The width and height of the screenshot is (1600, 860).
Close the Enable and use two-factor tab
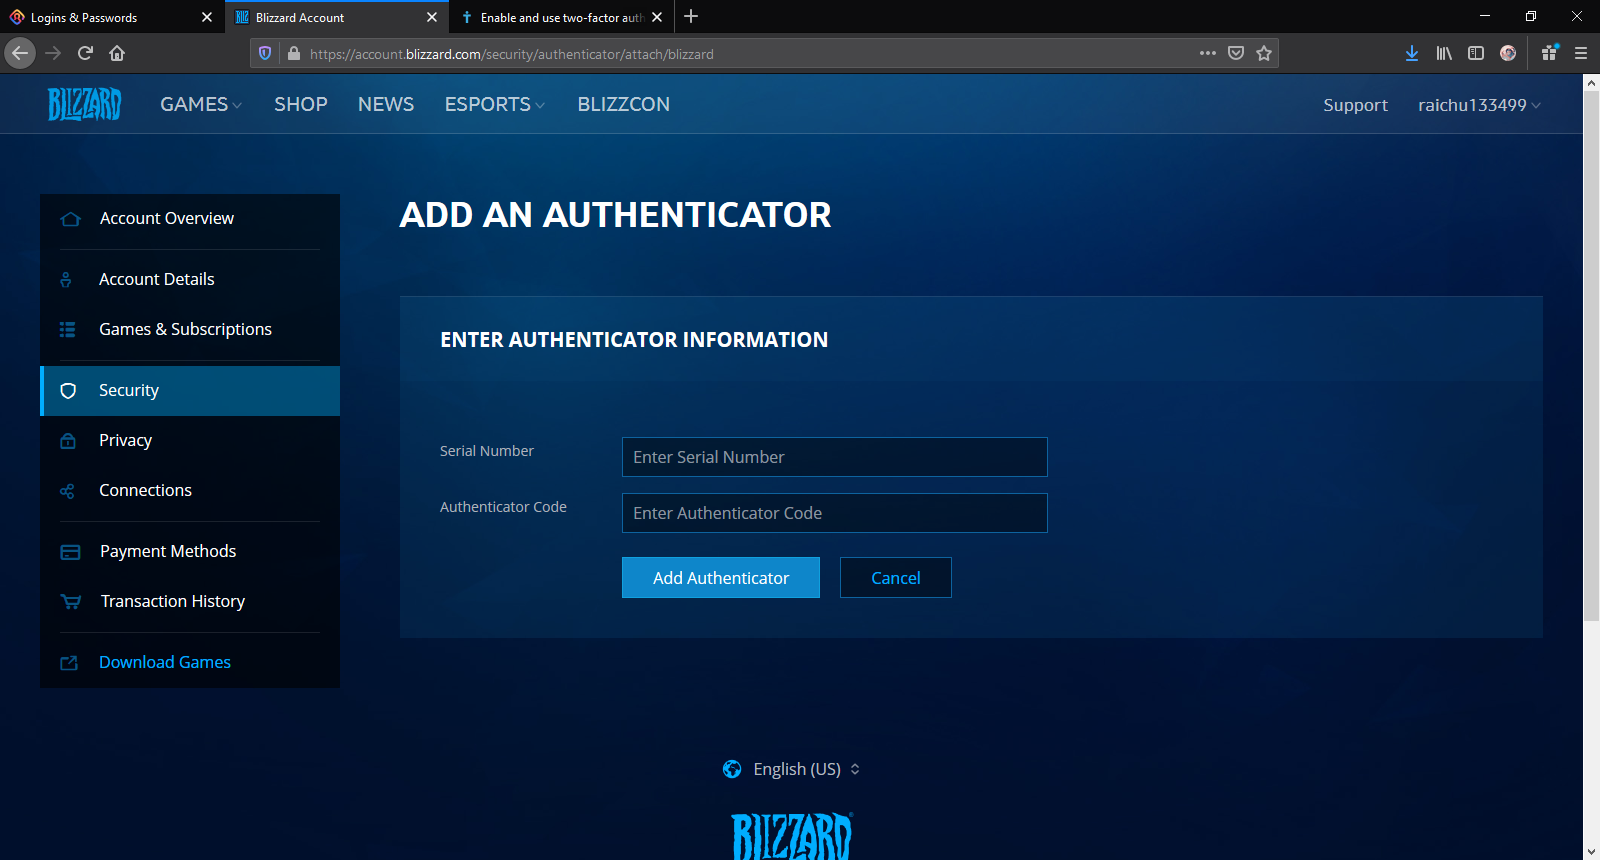pyautogui.click(x=657, y=17)
